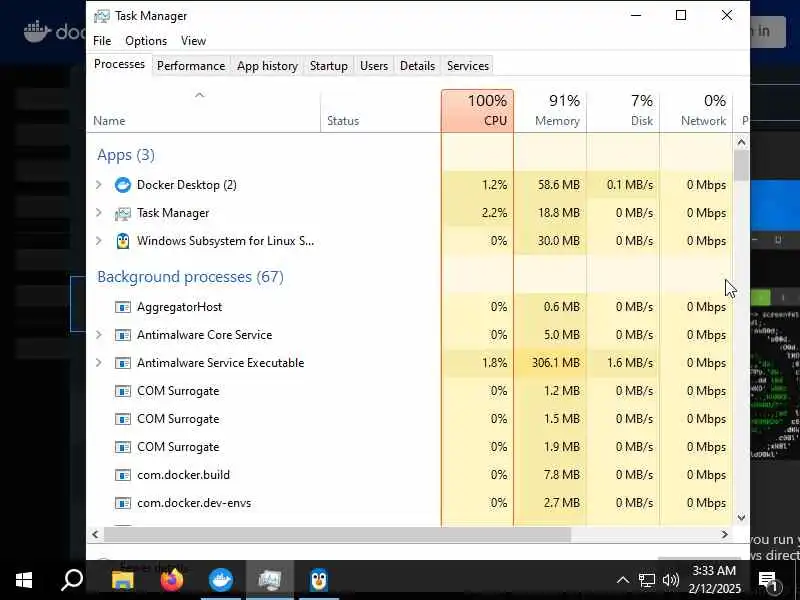Open the View menu
Screen dimensions: 800x600
point(193,41)
